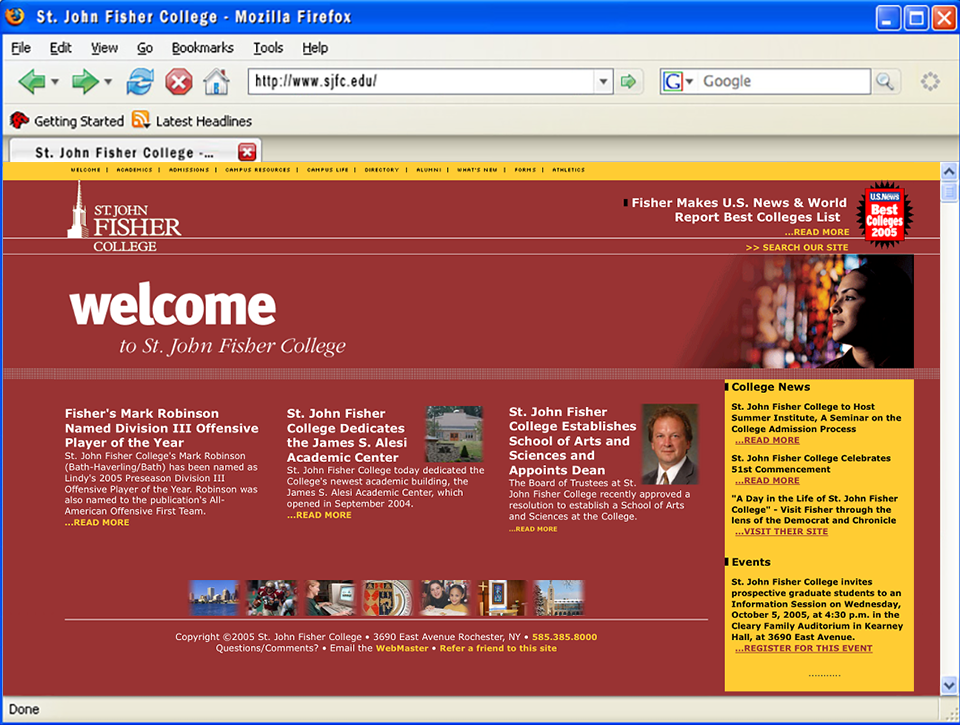Click Register For This Event link
The height and width of the screenshot is (725, 960).
click(x=803, y=648)
